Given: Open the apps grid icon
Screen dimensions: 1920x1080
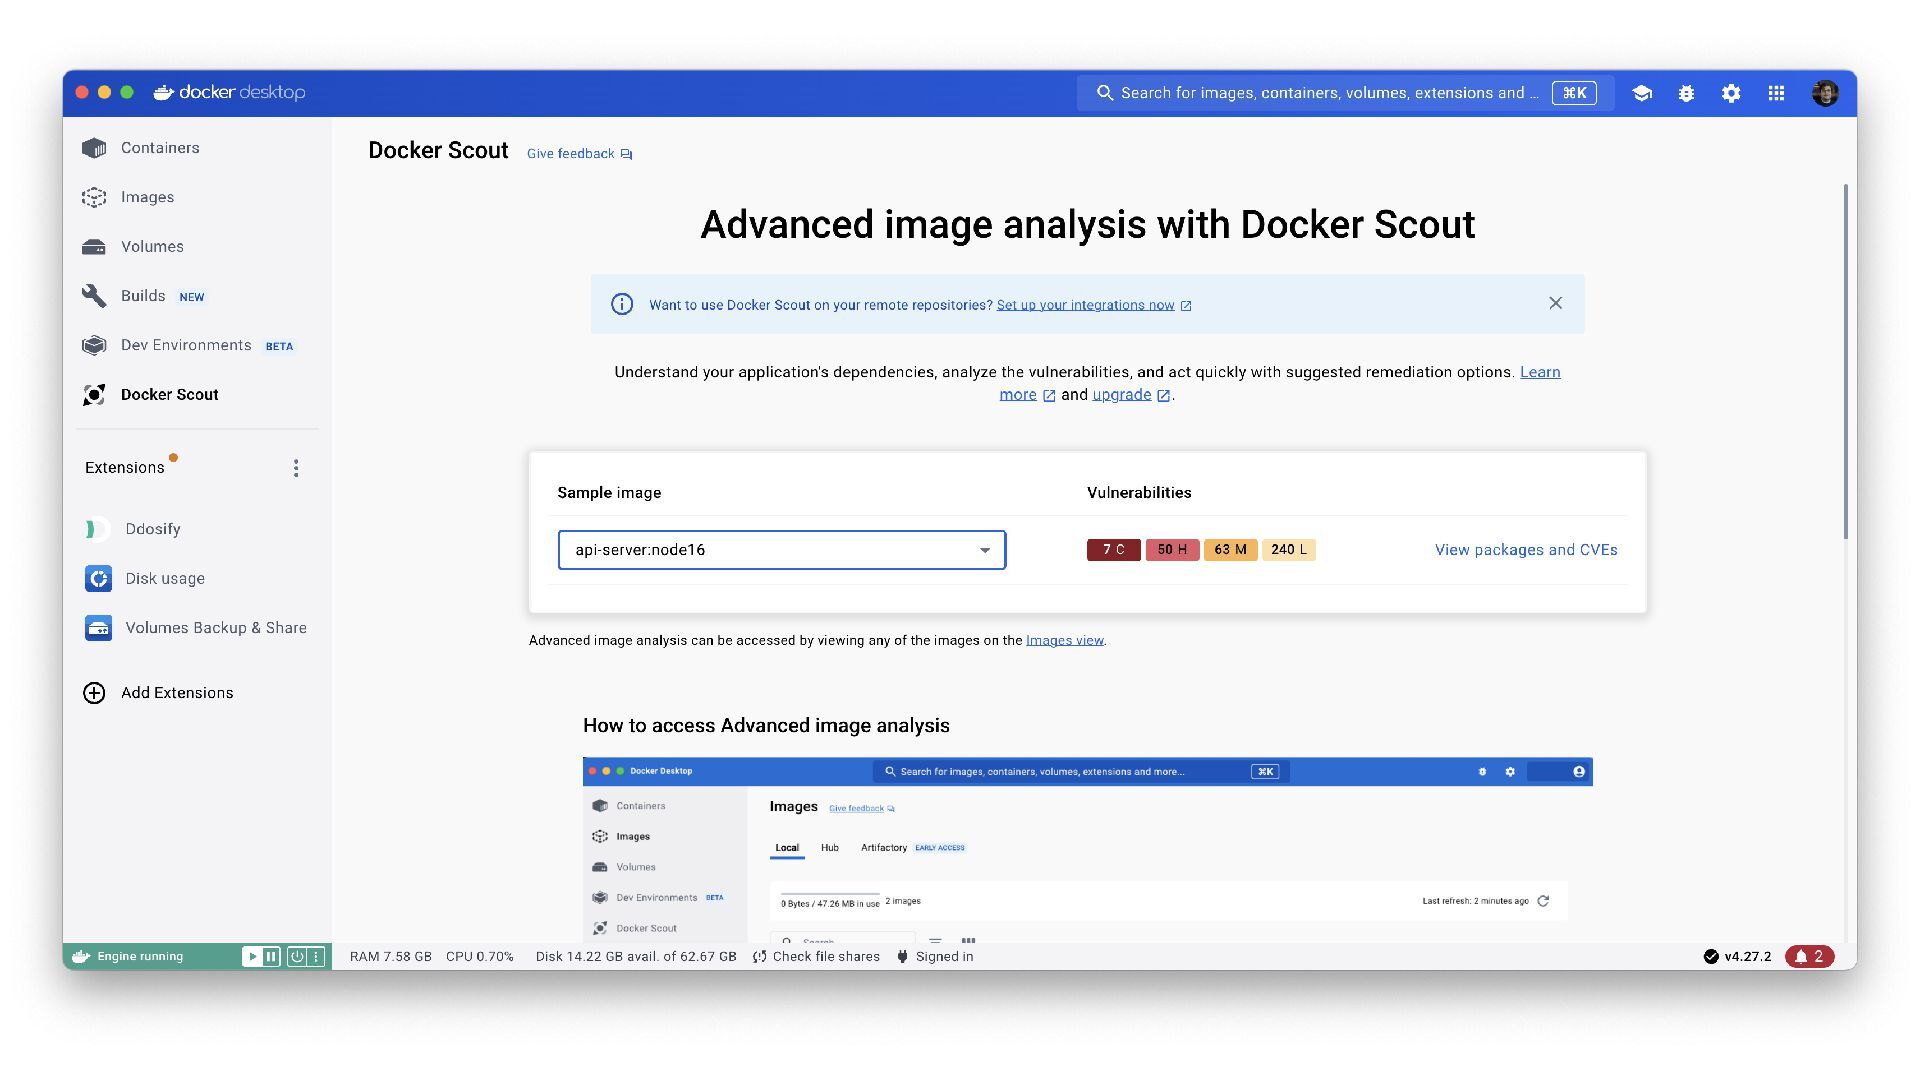Looking at the screenshot, I should [1776, 93].
